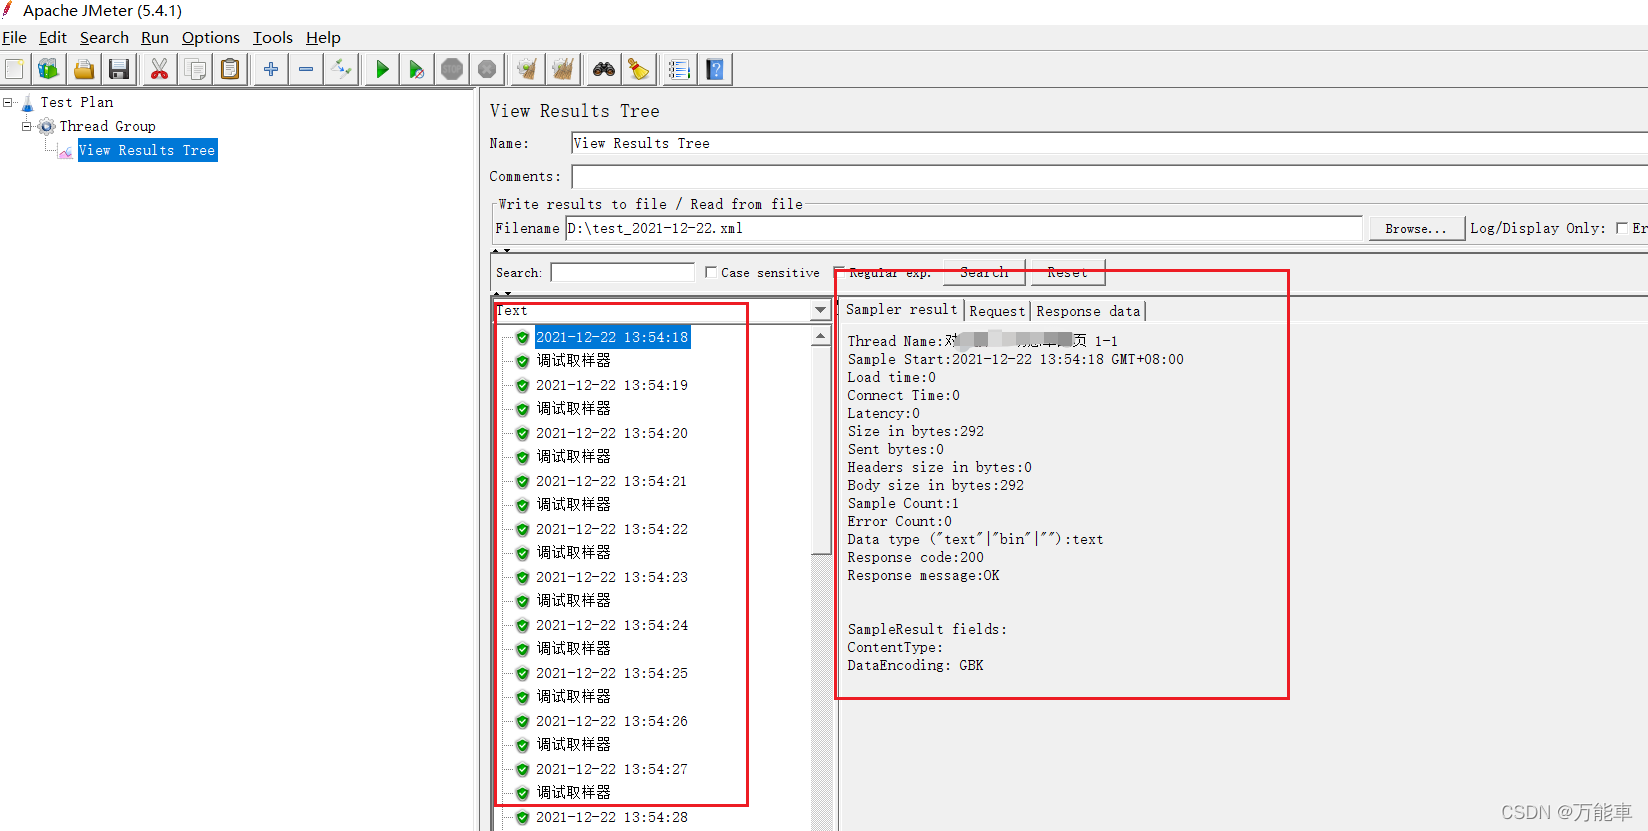Click the Search button
Viewport: 1648px width, 831px height.
[984, 272]
